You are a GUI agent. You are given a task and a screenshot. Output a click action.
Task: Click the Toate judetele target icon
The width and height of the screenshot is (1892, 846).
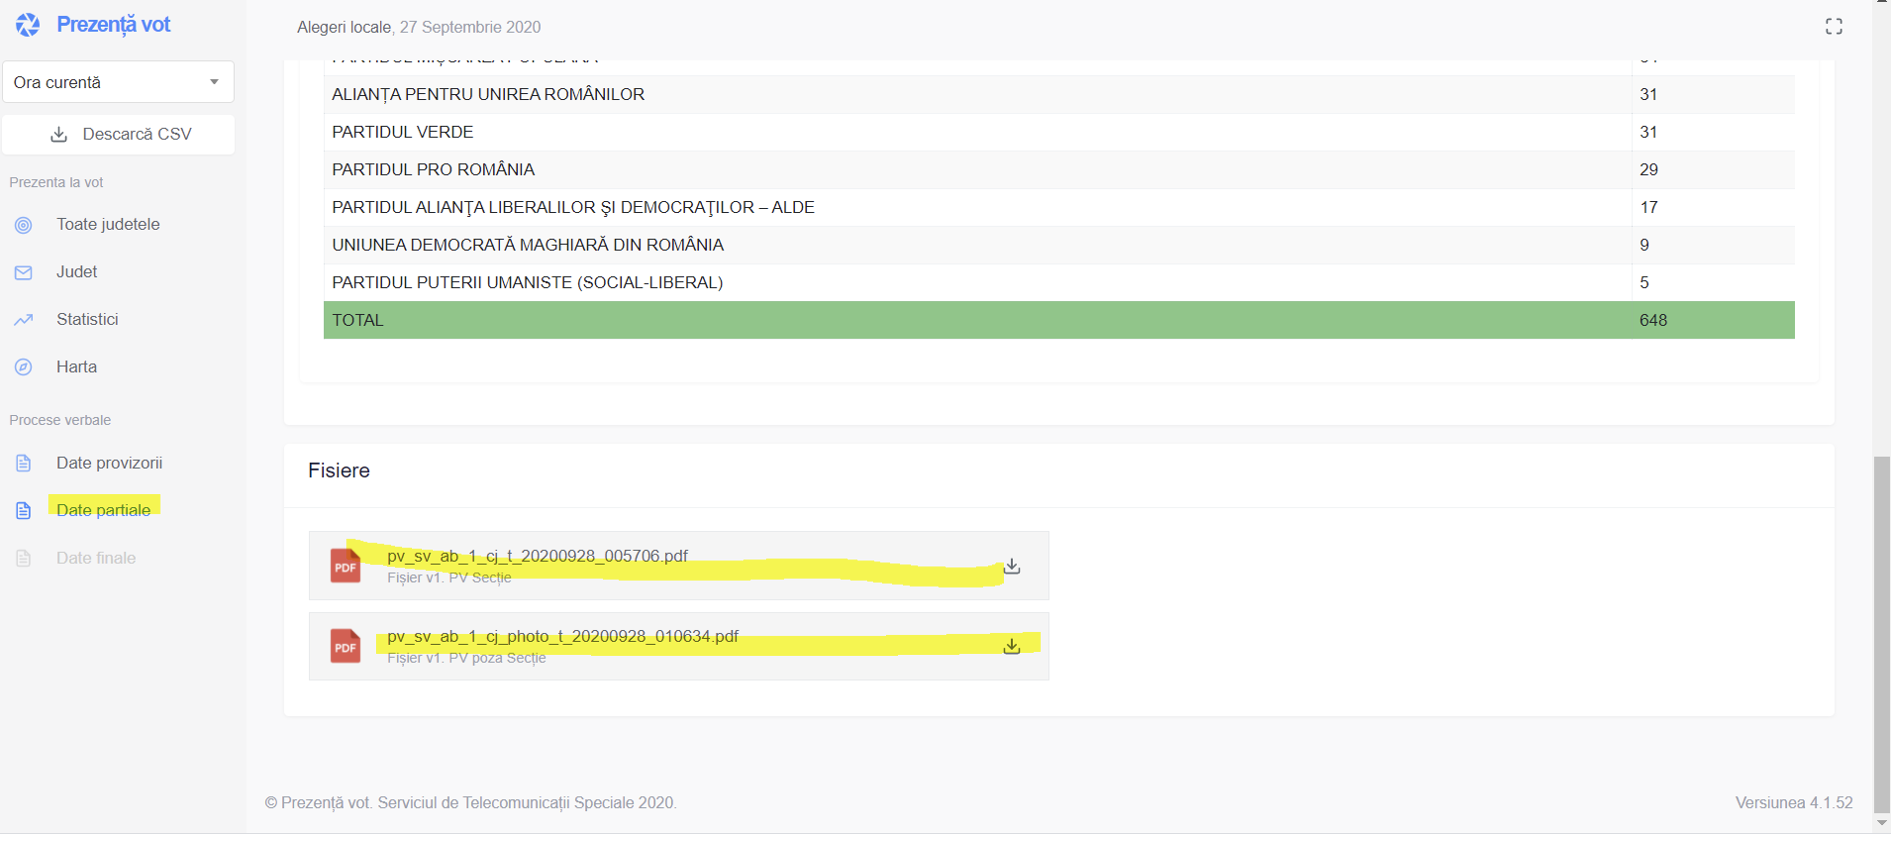pos(24,225)
